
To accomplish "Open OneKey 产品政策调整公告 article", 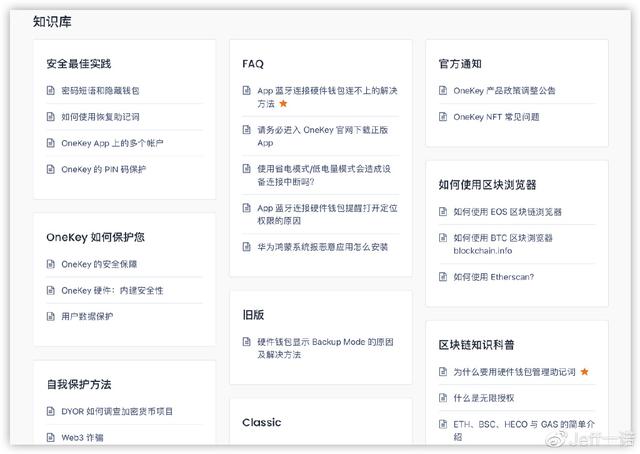I will click(504, 91).
